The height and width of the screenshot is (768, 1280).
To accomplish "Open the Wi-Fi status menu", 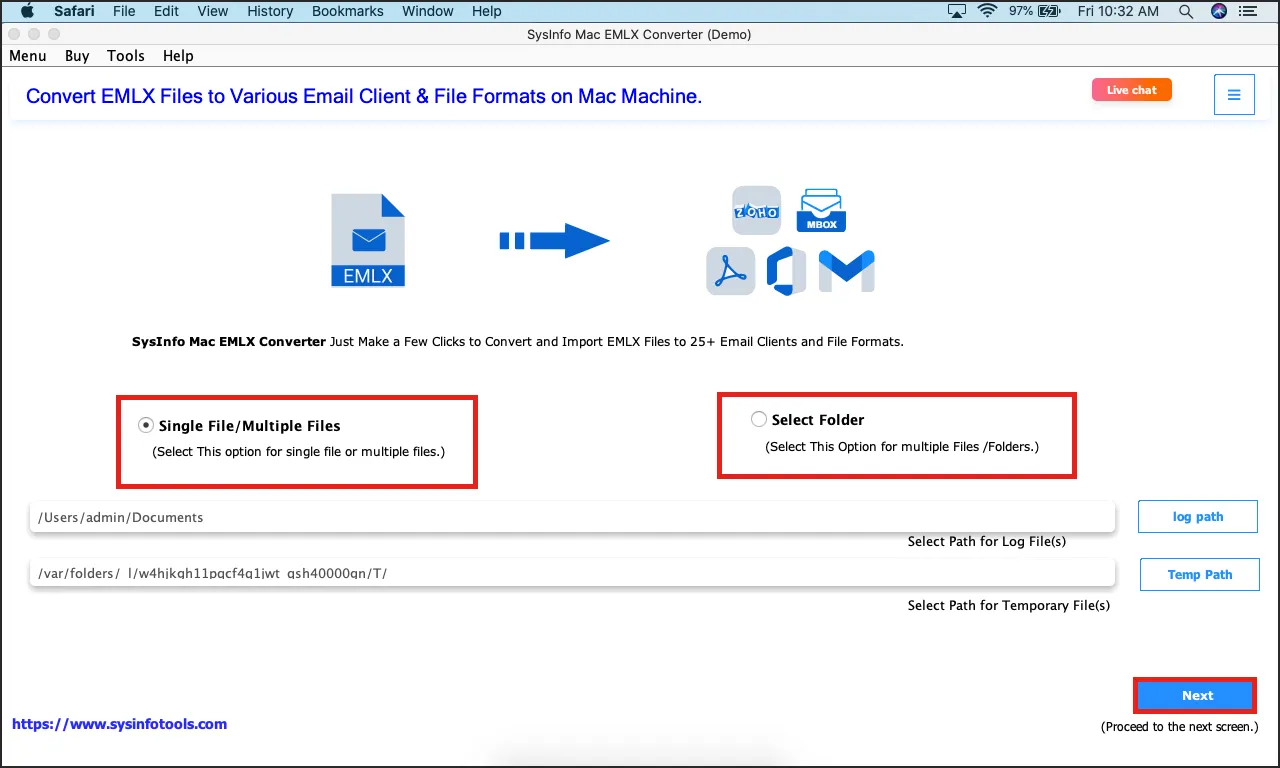I will tap(988, 11).
